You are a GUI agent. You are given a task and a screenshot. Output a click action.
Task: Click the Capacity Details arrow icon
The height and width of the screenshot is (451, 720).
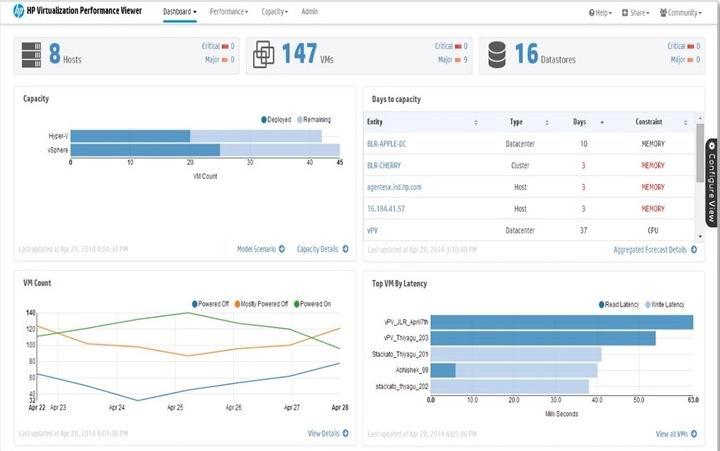coord(345,249)
